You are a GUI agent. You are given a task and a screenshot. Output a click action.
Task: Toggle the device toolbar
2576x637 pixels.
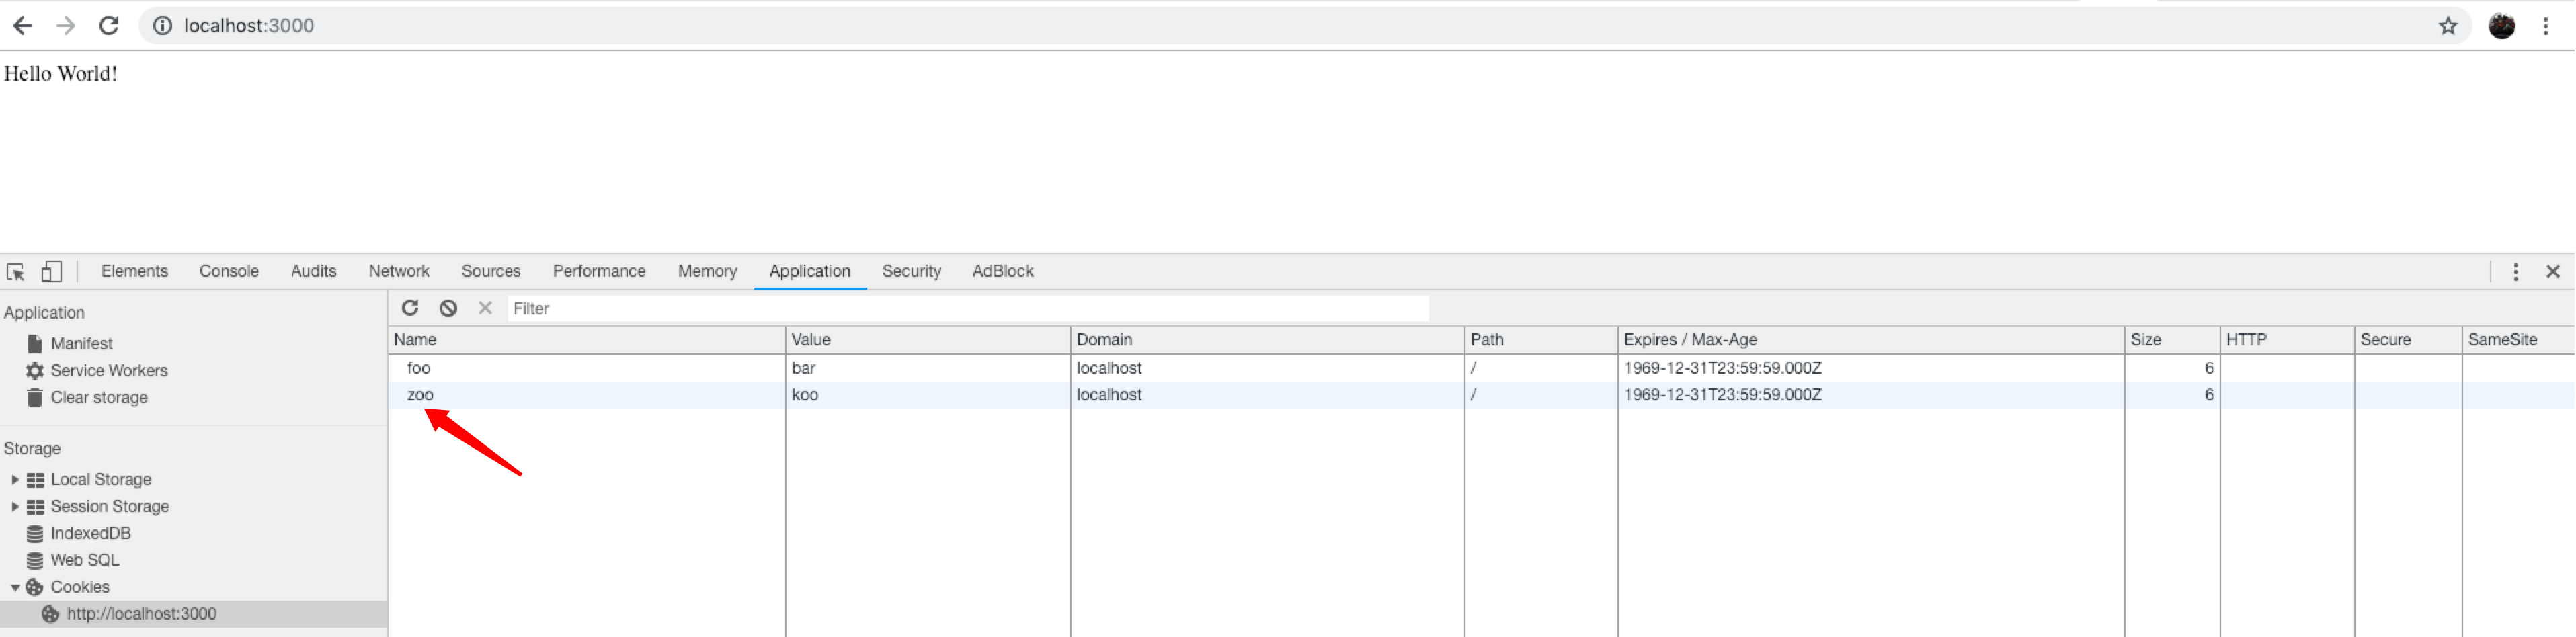[51, 272]
